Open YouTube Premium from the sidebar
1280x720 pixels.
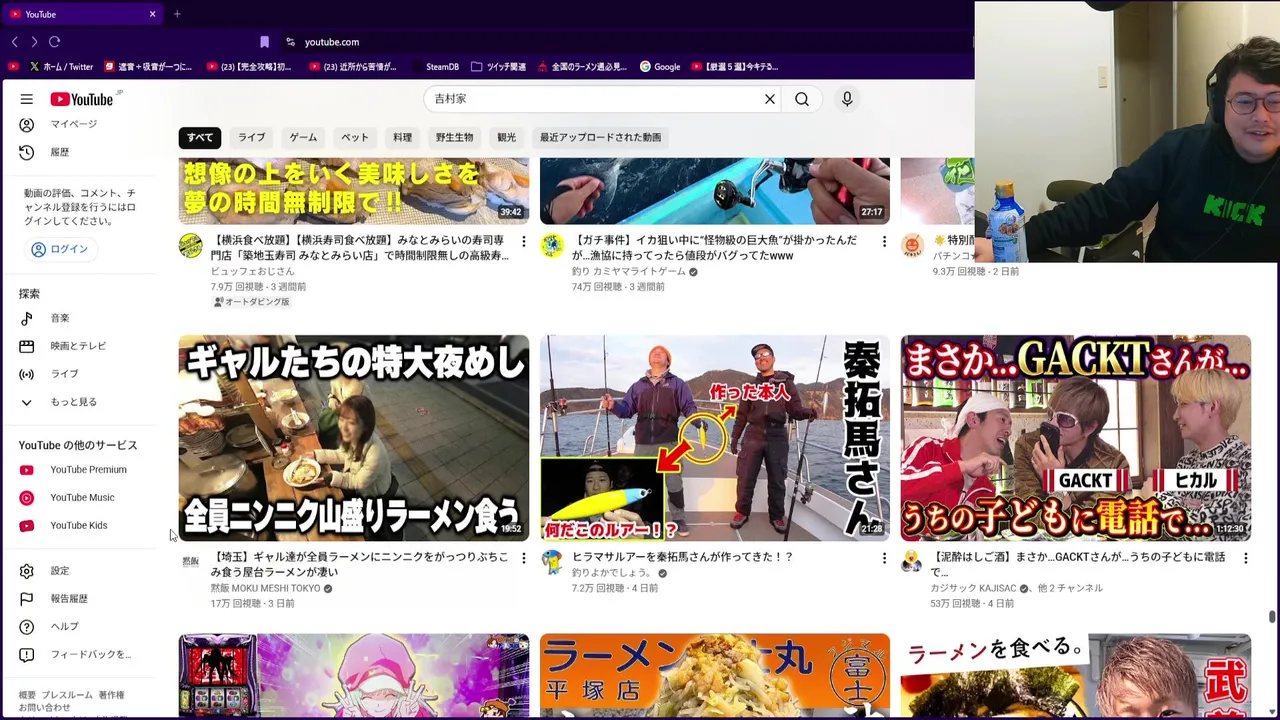[x=88, y=470]
